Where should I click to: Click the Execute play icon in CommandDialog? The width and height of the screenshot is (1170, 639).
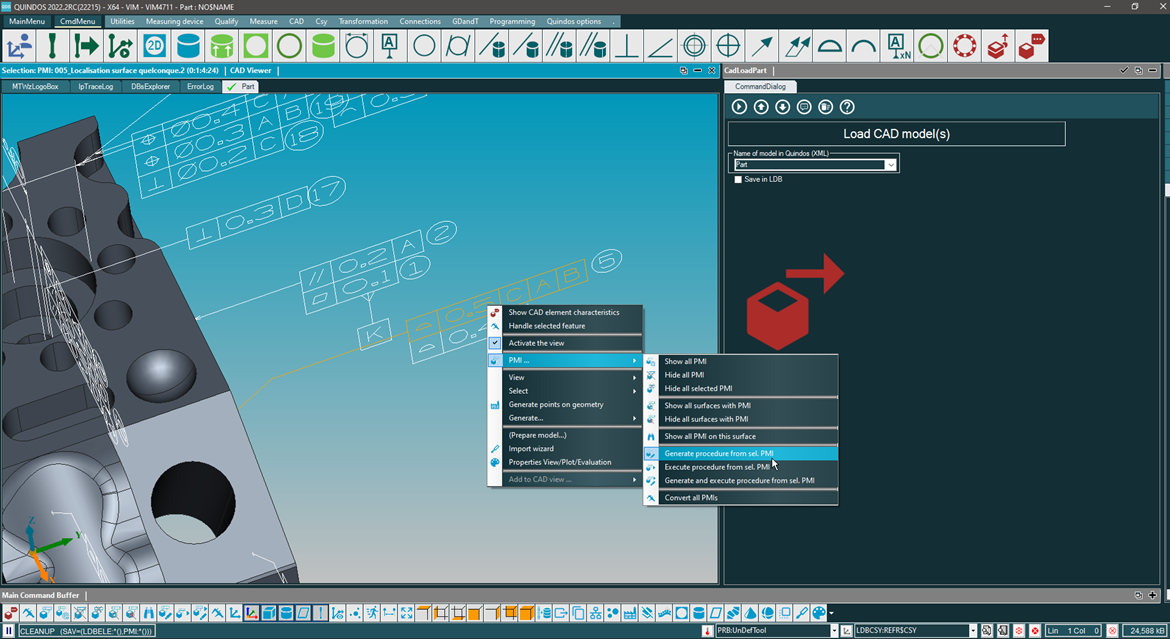point(738,106)
